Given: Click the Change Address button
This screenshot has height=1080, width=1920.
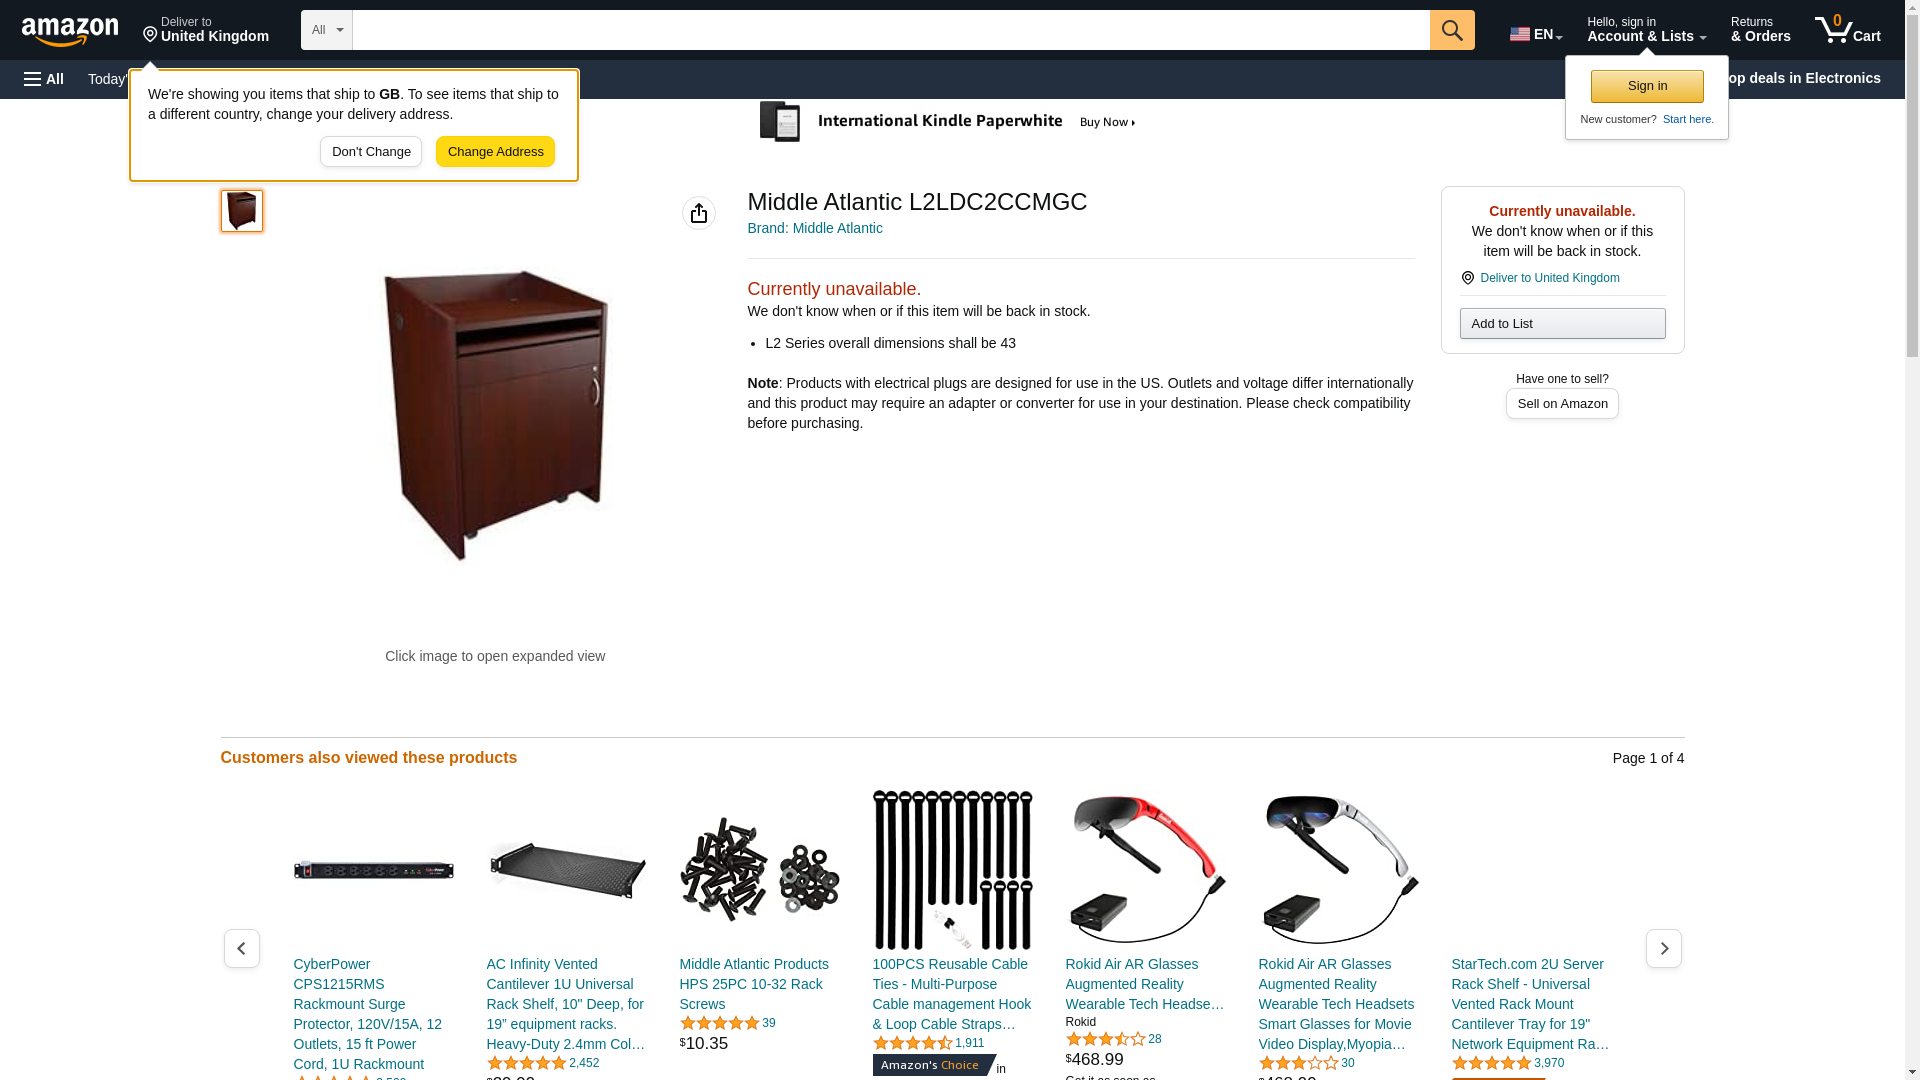Looking at the screenshot, I should click(x=495, y=152).
